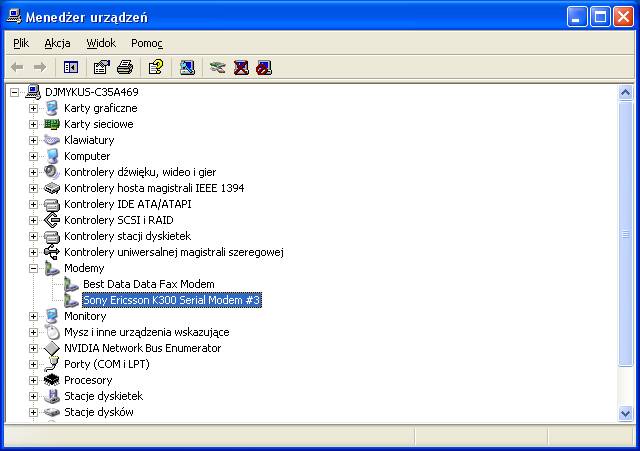
Task: Maximize the Menedżer urządzeń window
Action: click(600, 17)
